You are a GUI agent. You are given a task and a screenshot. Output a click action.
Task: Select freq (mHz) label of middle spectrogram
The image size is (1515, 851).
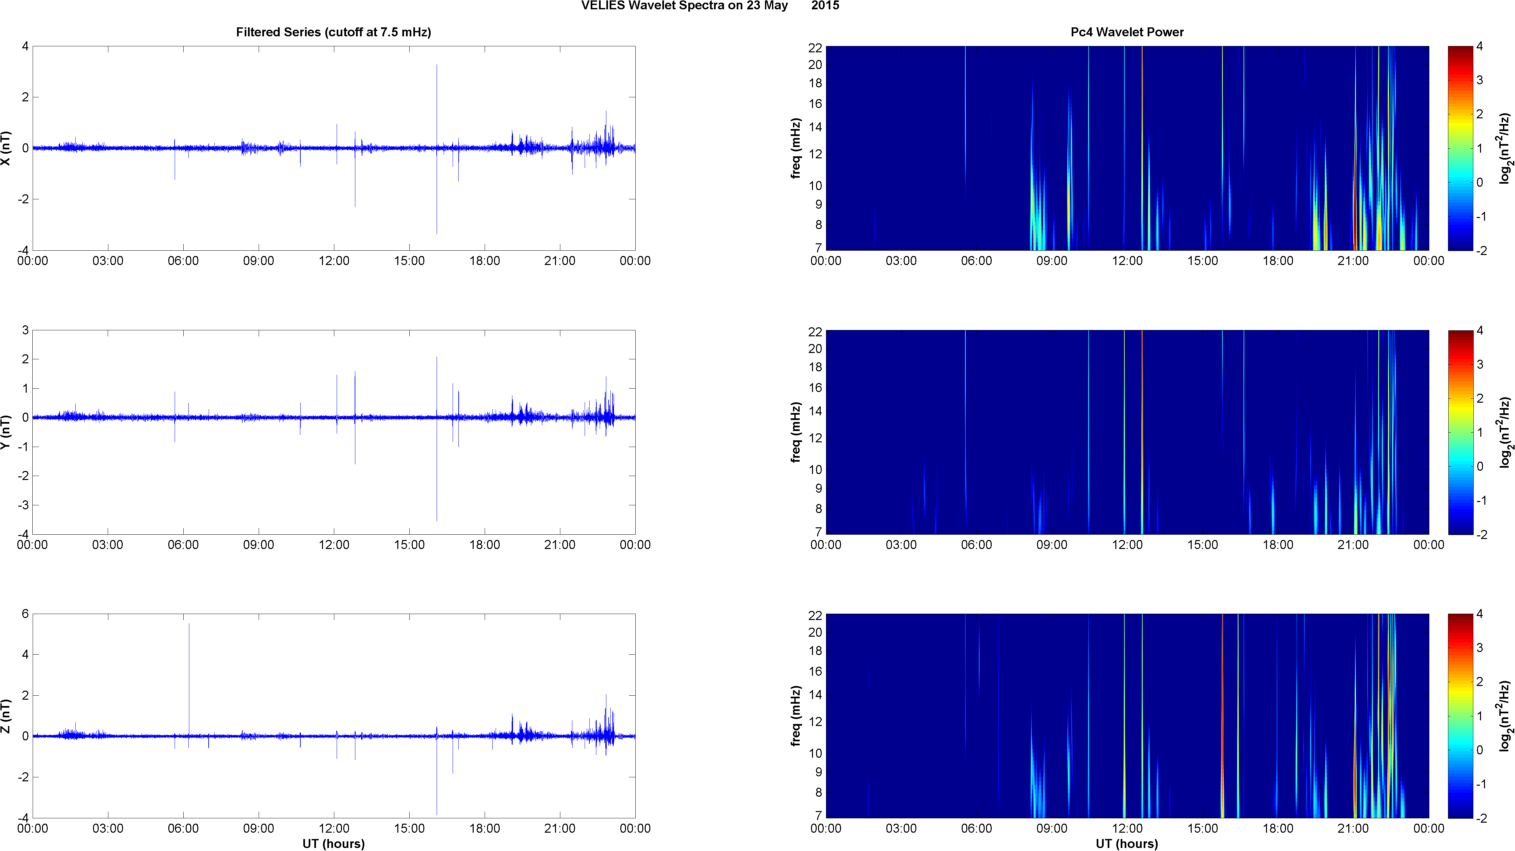click(x=796, y=432)
